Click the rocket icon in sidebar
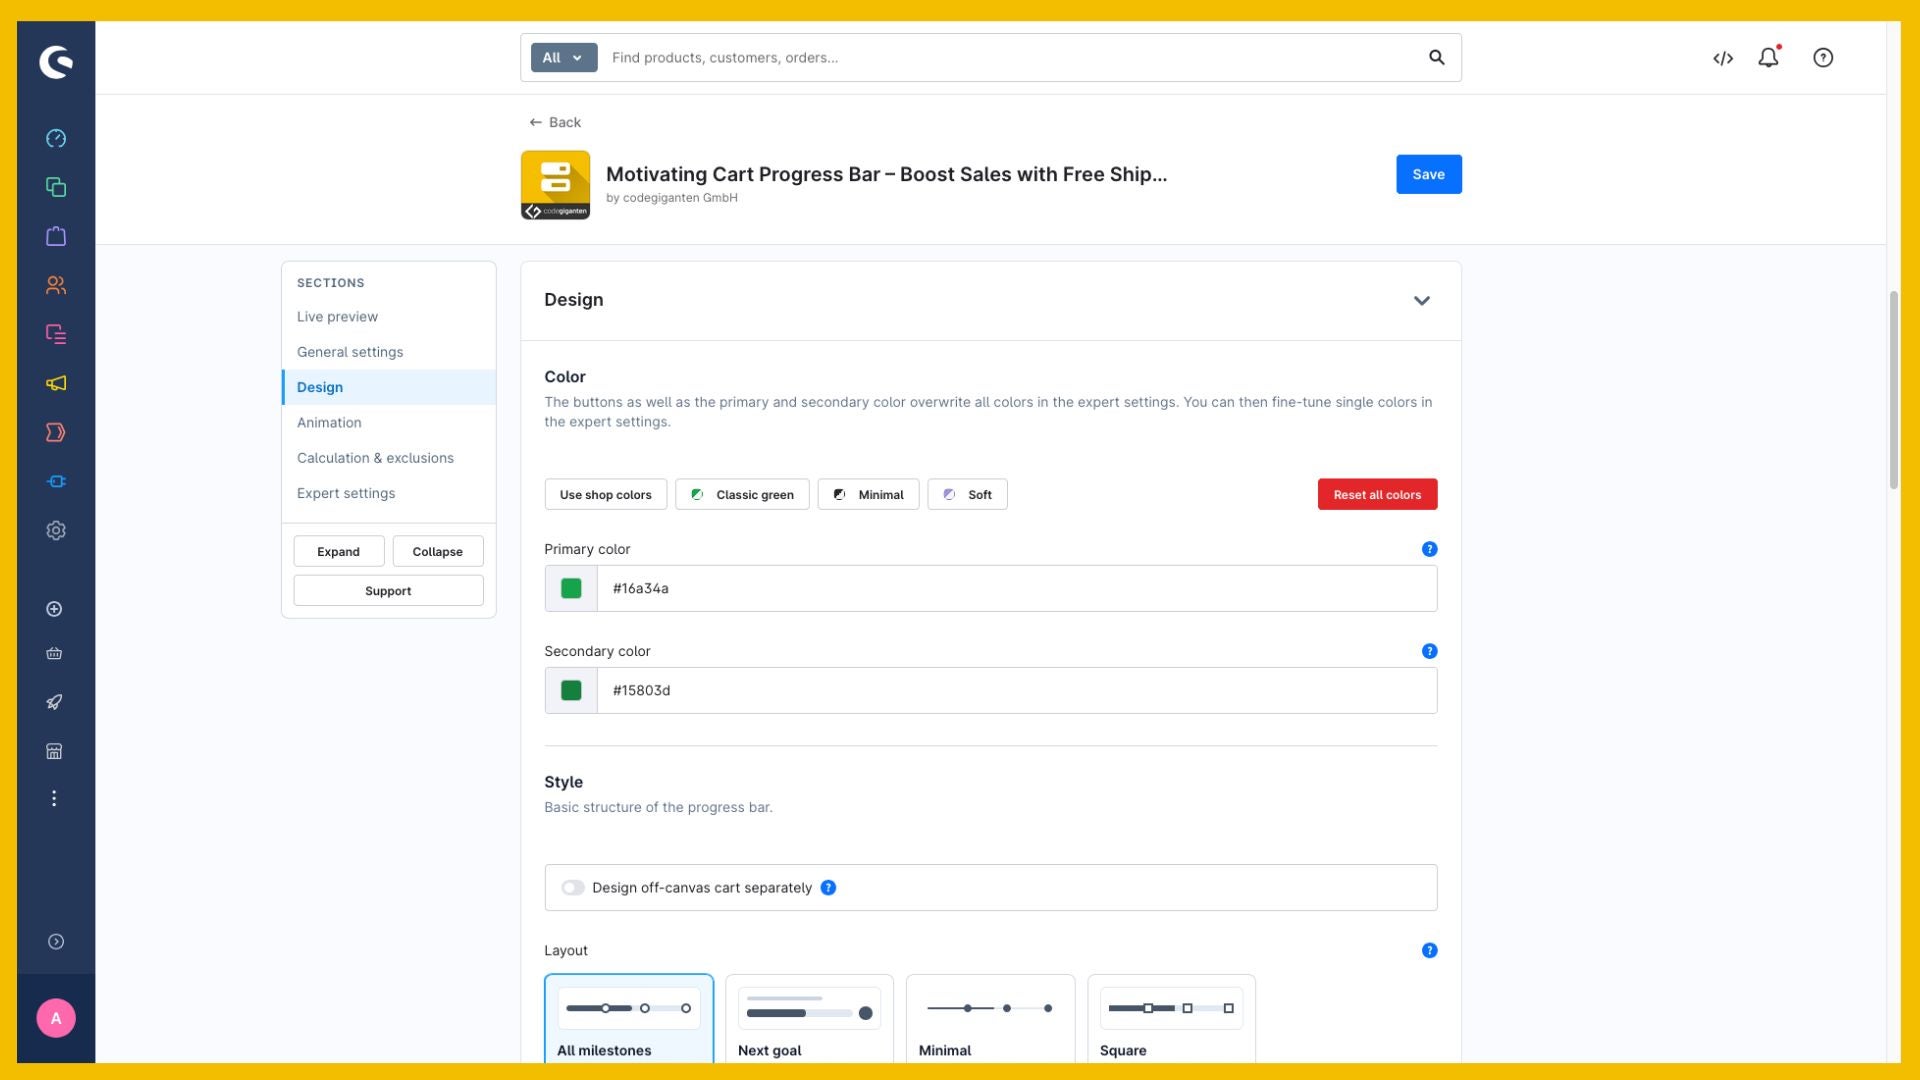 [54, 702]
